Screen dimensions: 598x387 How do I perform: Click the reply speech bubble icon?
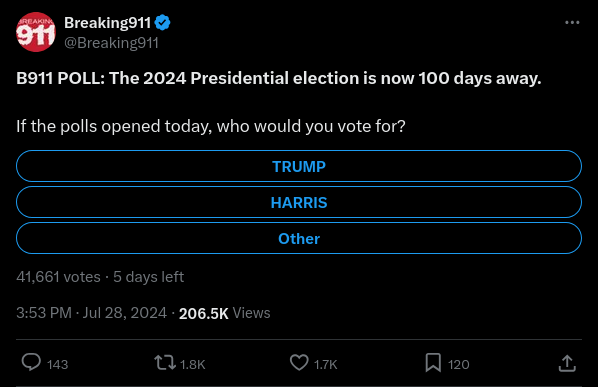31,362
